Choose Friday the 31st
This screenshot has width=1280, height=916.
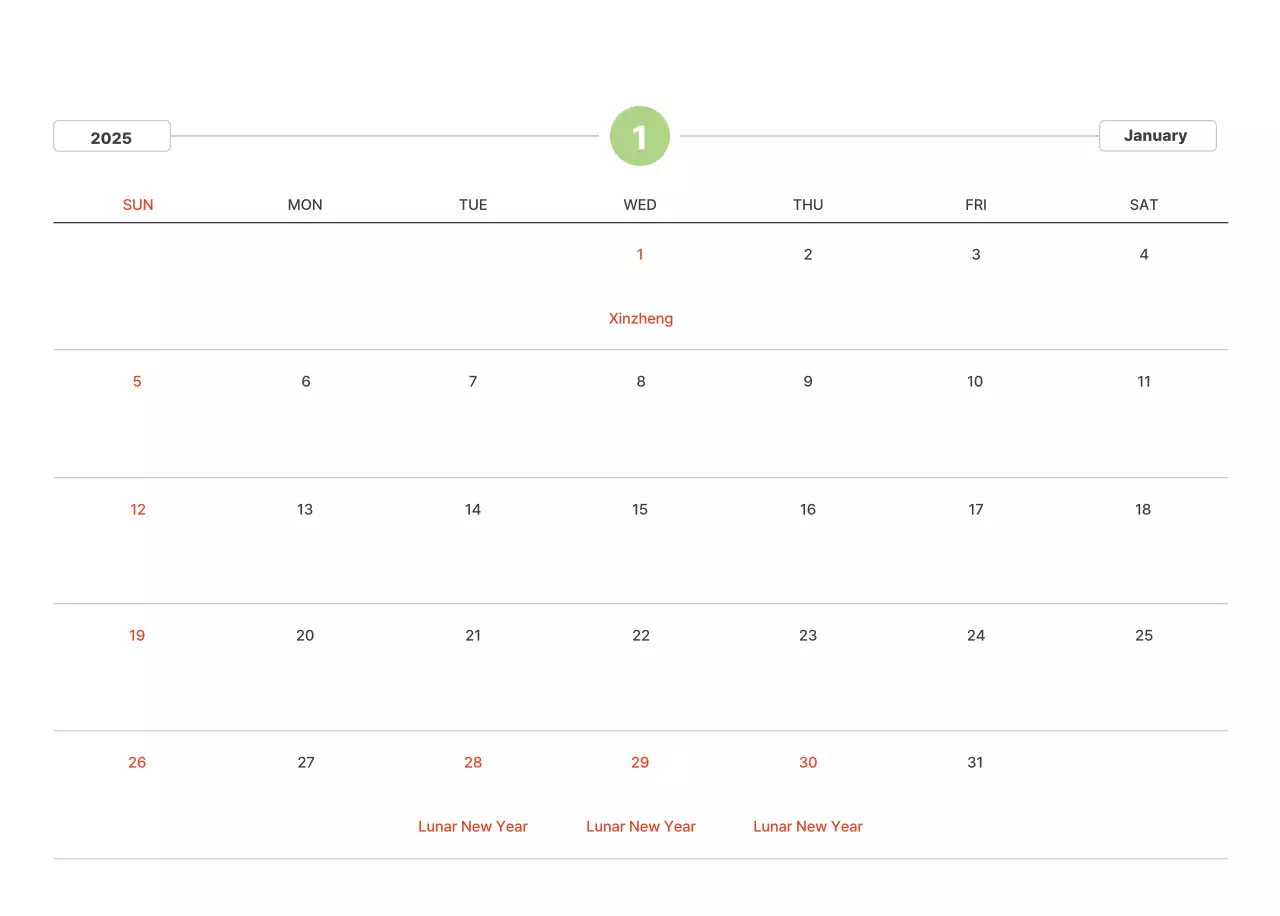[975, 763]
